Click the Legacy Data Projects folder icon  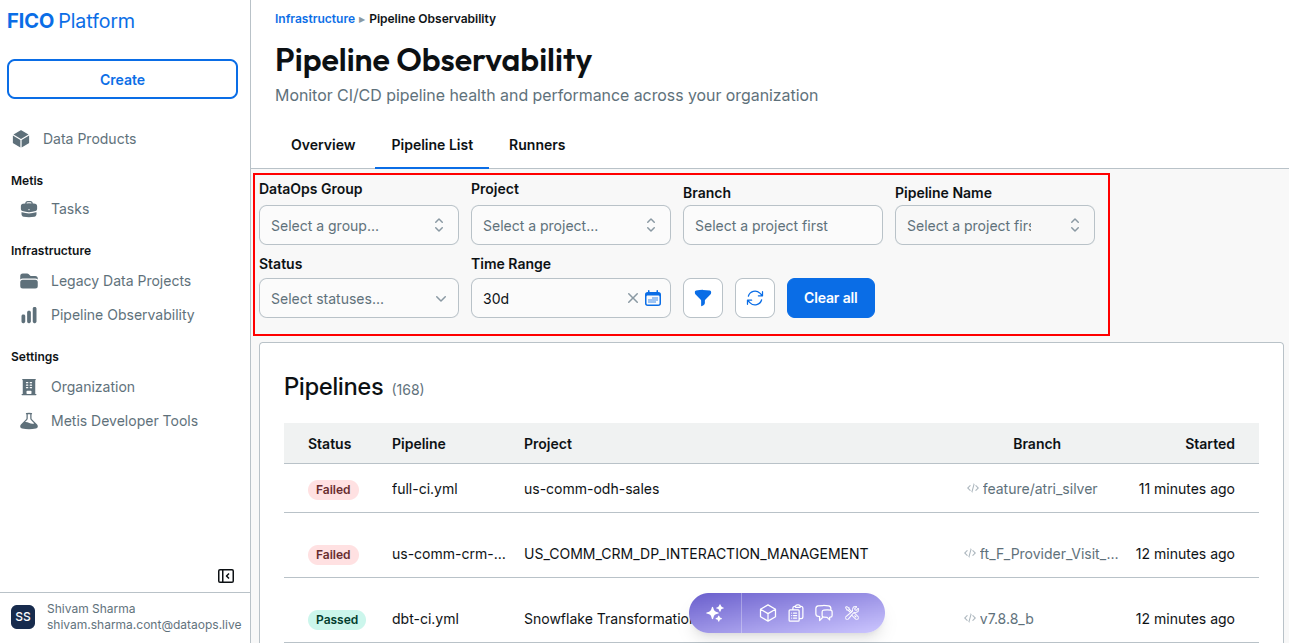[x=30, y=281]
